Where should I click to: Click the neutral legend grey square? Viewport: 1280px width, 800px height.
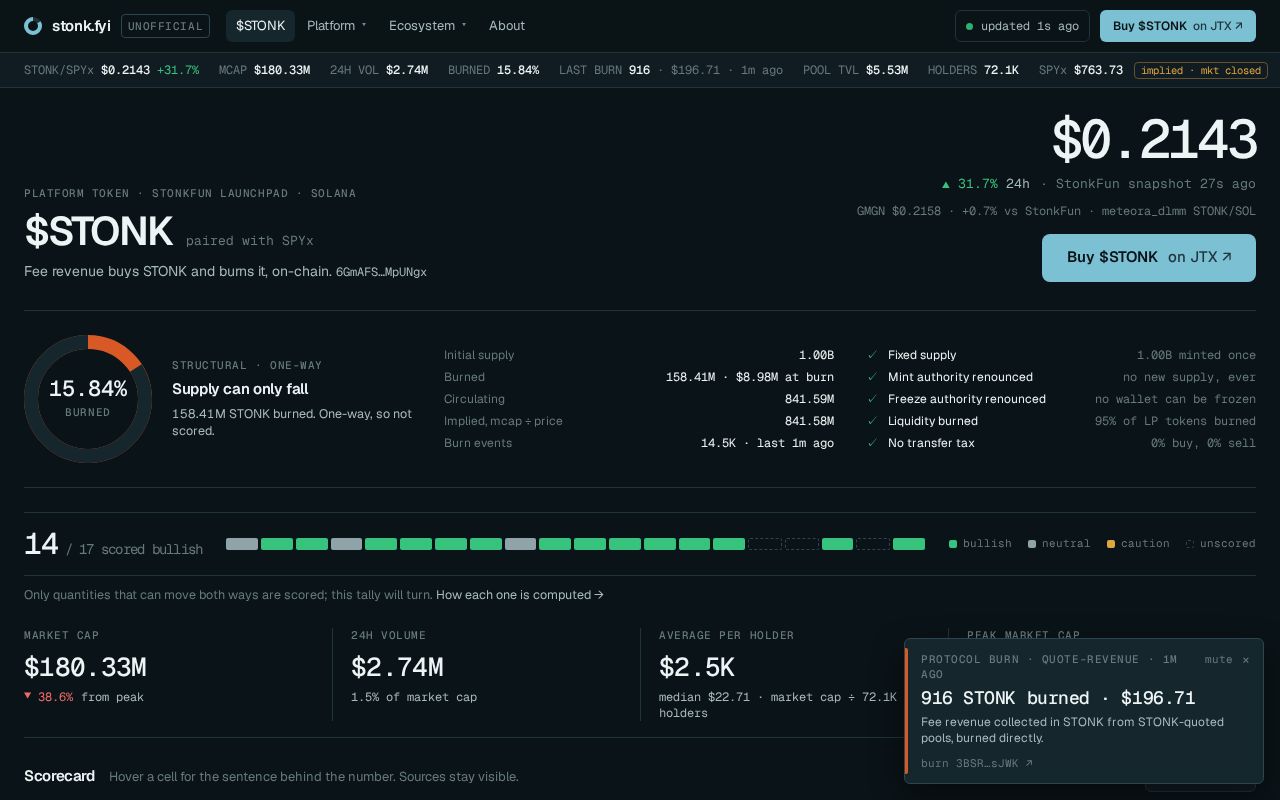pos(1032,544)
